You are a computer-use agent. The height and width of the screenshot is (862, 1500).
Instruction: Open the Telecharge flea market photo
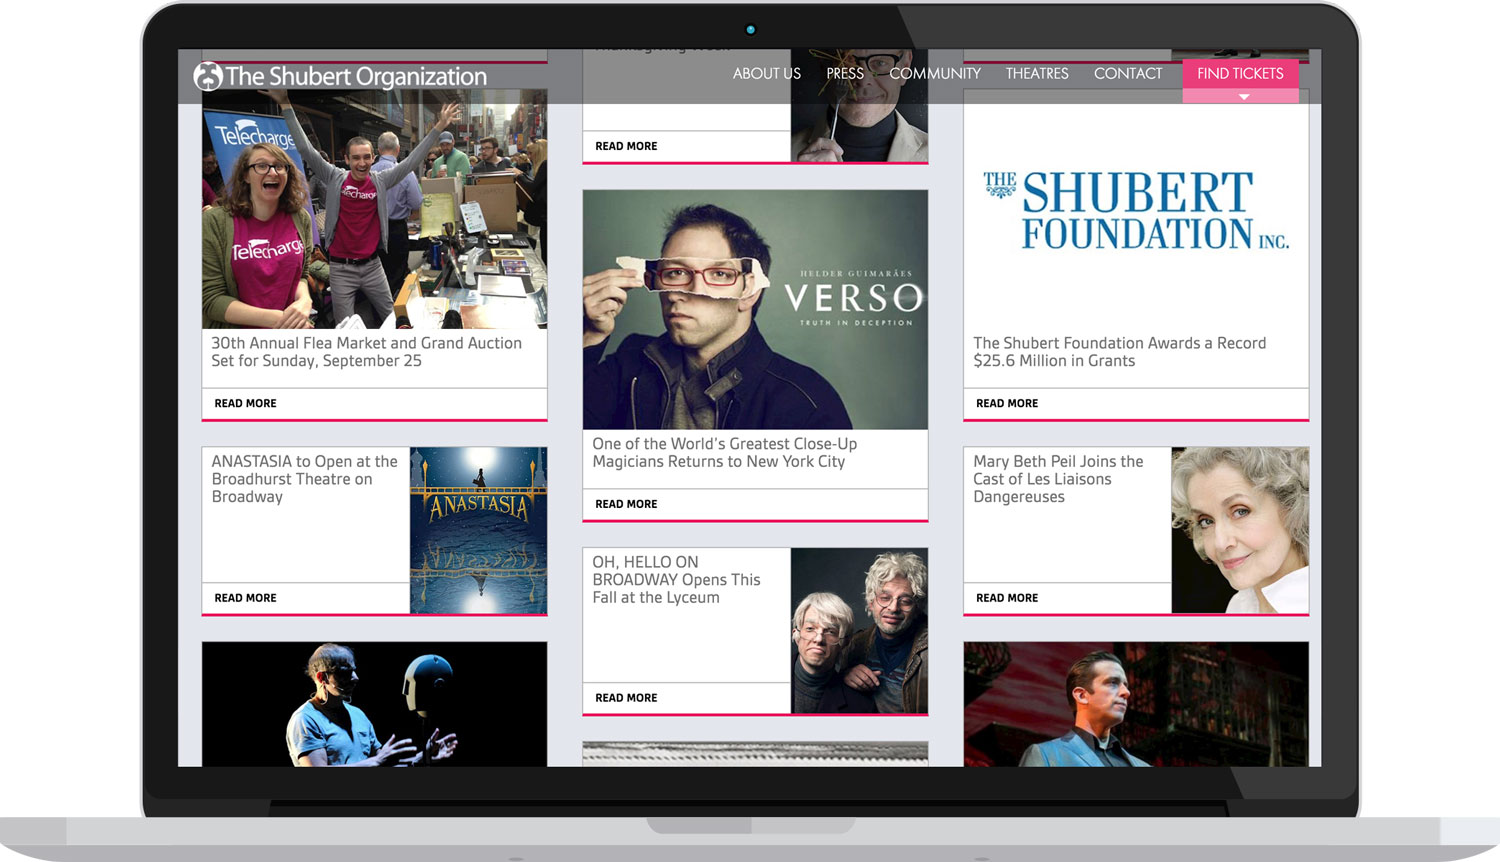[374, 210]
